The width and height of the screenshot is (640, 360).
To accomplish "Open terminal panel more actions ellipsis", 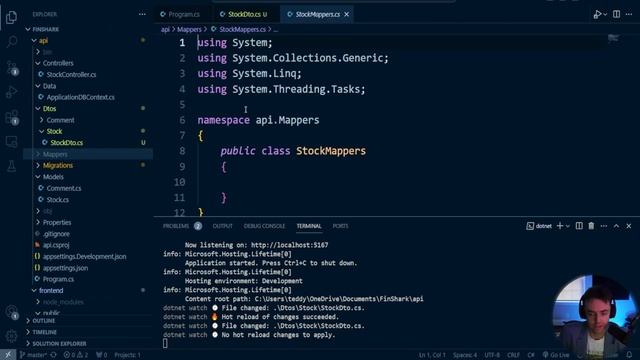I will pos(604,226).
